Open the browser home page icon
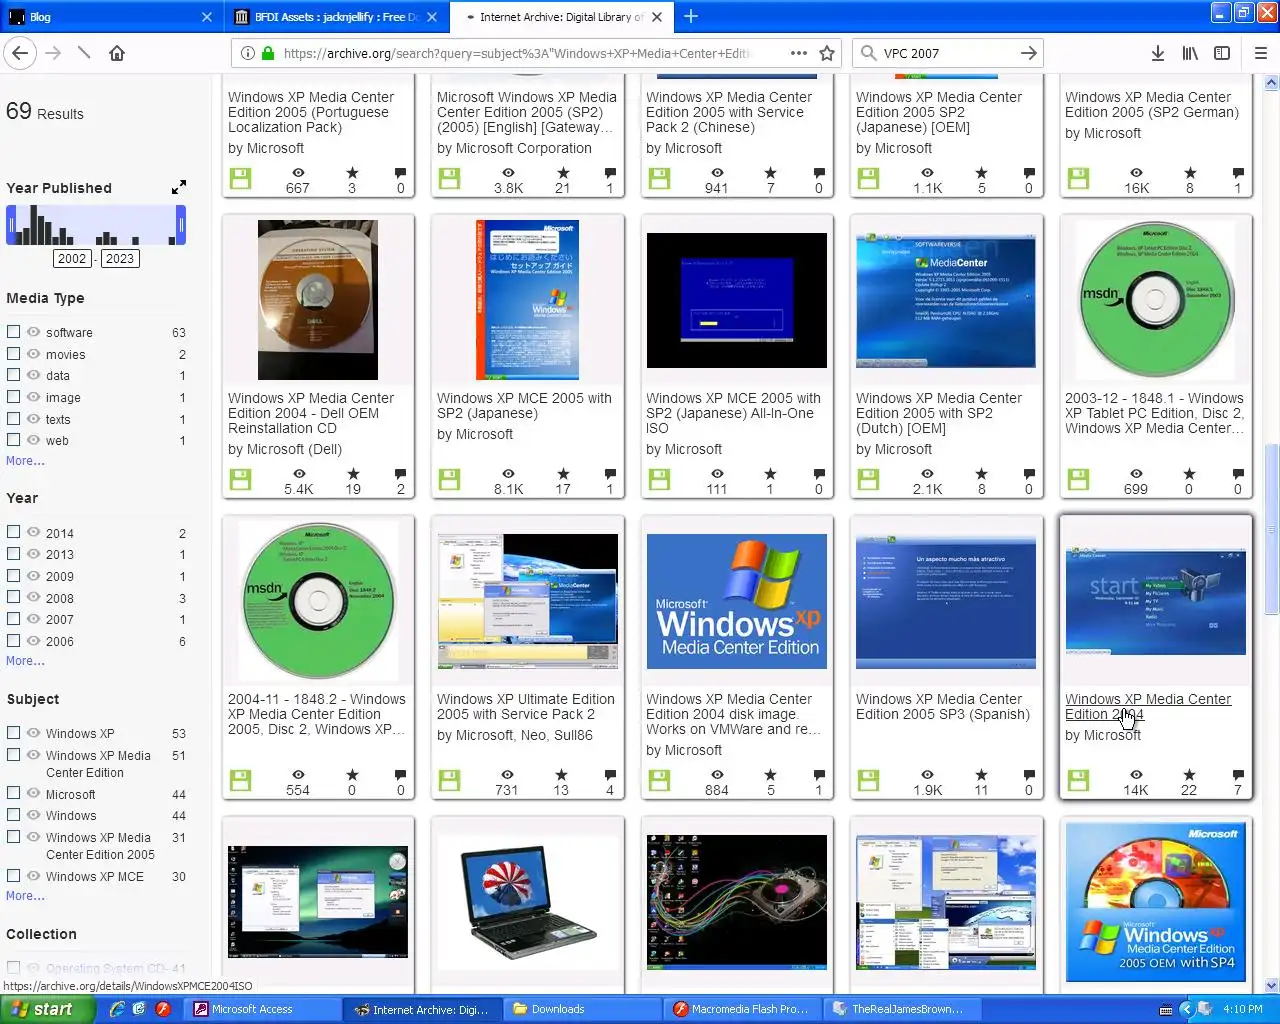Viewport: 1280px width, 1024px height. pos(117,53)
